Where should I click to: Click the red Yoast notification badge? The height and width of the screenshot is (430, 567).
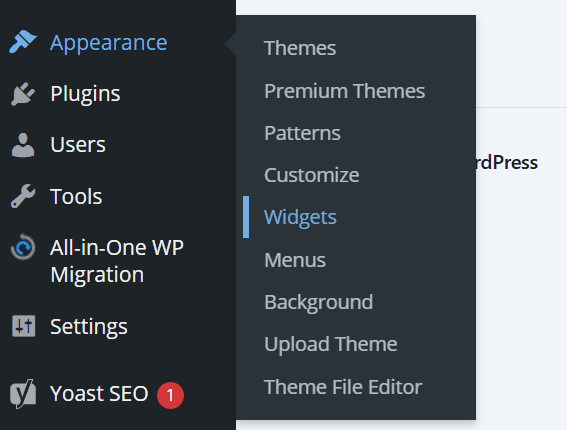(170, 395)
